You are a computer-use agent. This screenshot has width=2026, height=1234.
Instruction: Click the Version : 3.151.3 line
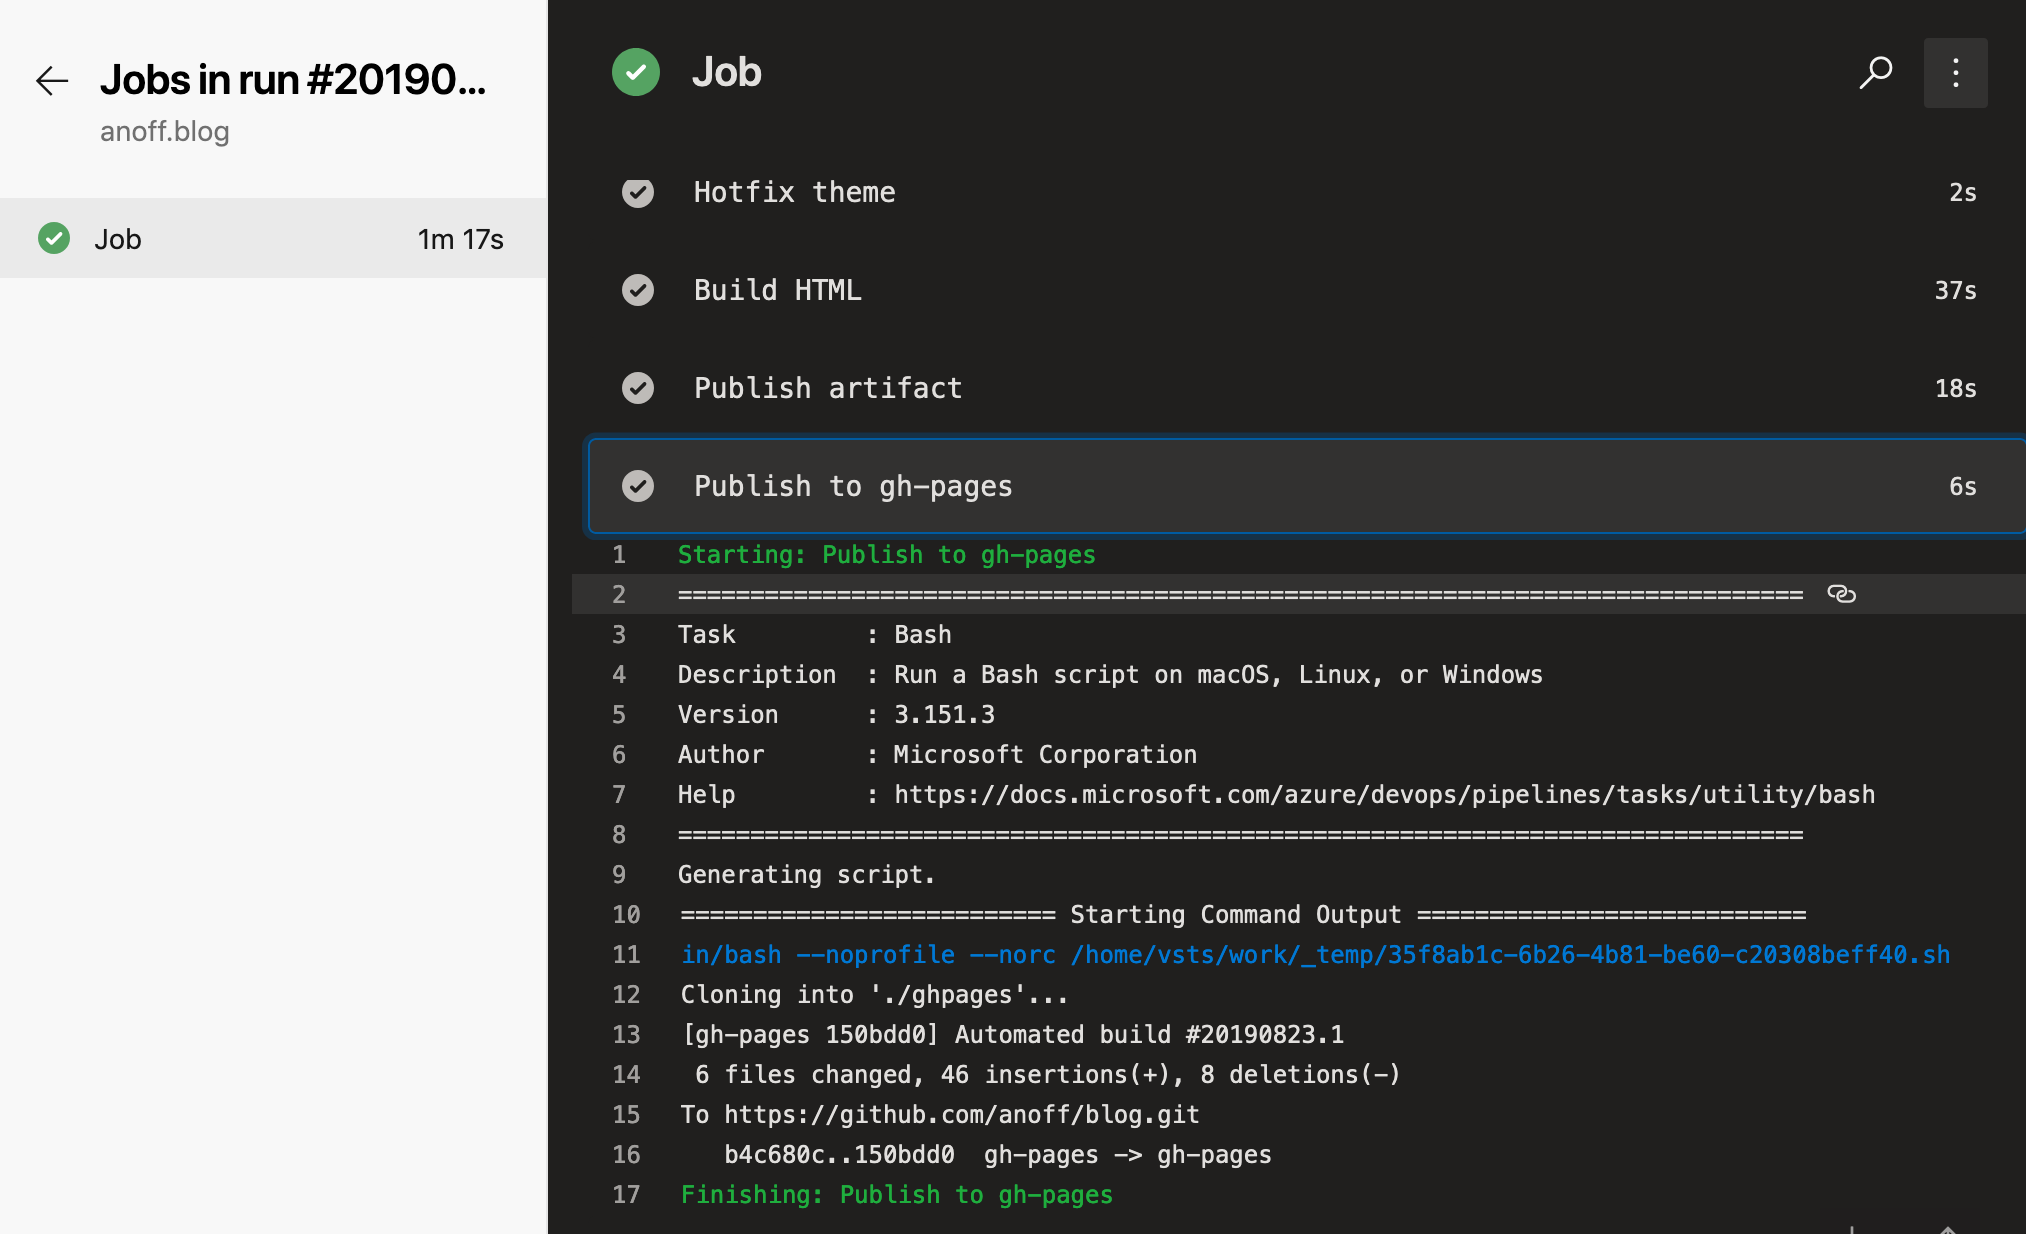click(836, 714)
